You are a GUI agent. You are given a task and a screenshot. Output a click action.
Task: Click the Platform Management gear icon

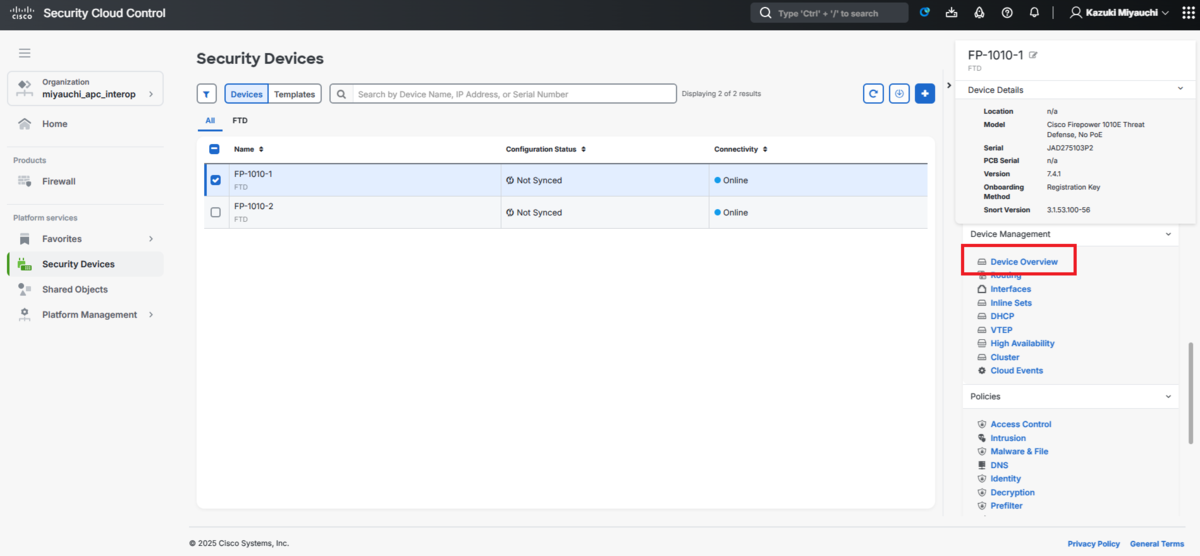[25, 314]
